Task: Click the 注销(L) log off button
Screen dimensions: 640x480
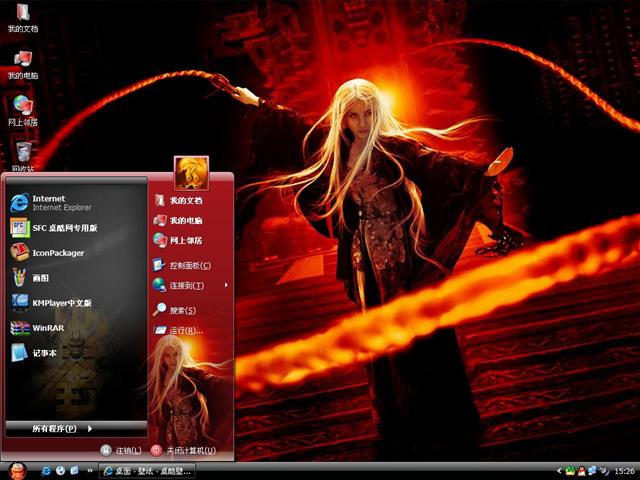Action: click(120, 451)
